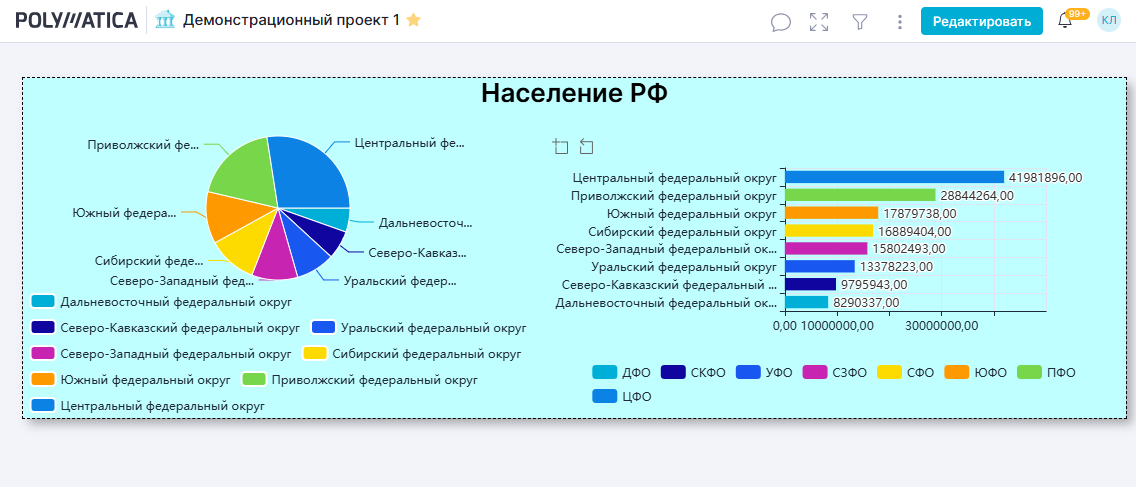Toggle the ДФО series in the bar chart legend
The width and height of the screenshot is (1136, 487).
620,372
